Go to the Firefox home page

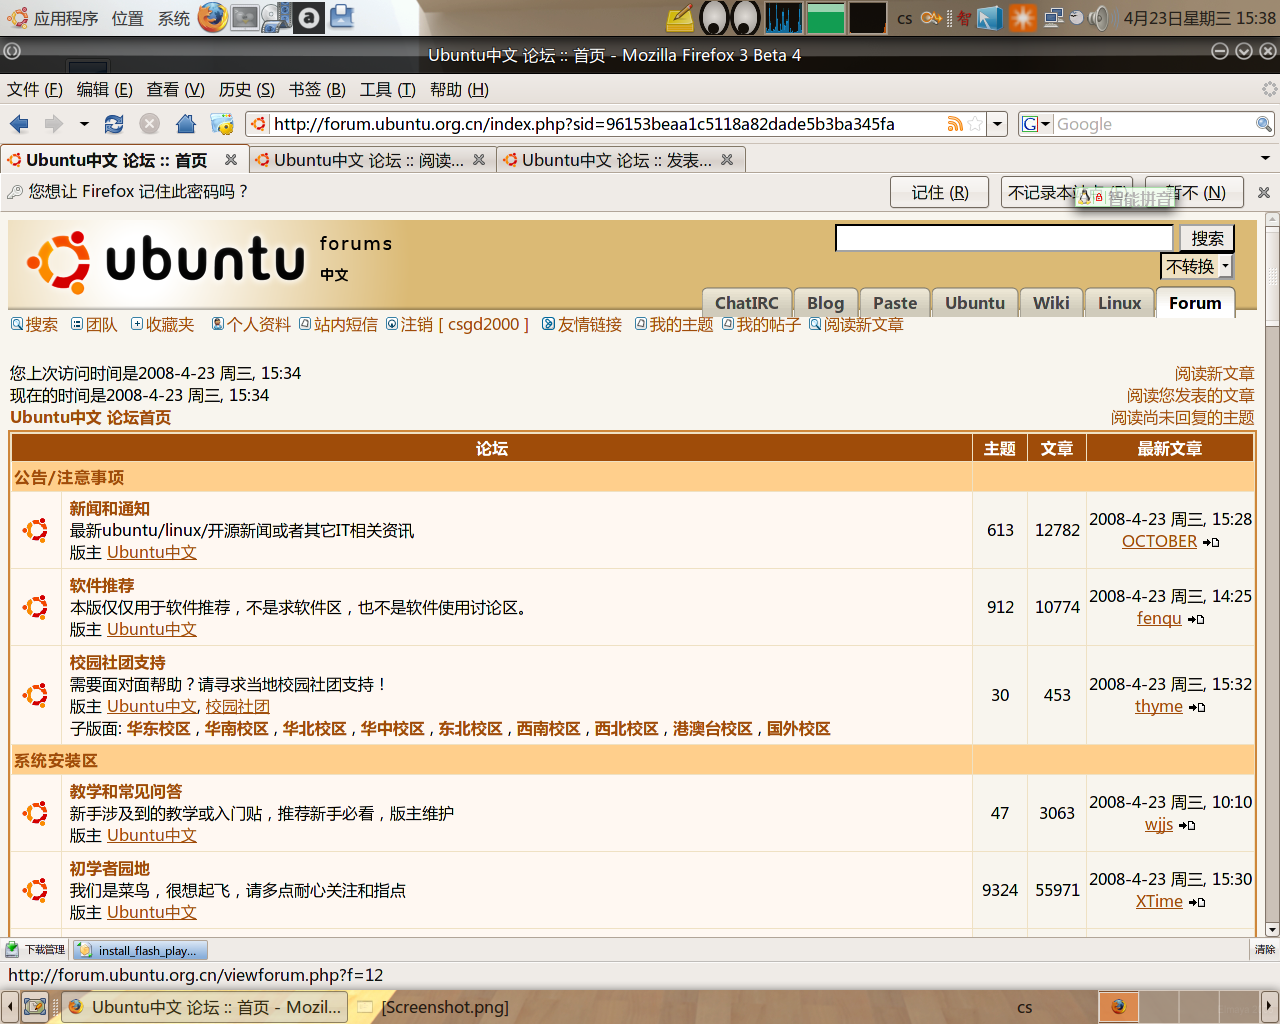(x=186, y=124)
